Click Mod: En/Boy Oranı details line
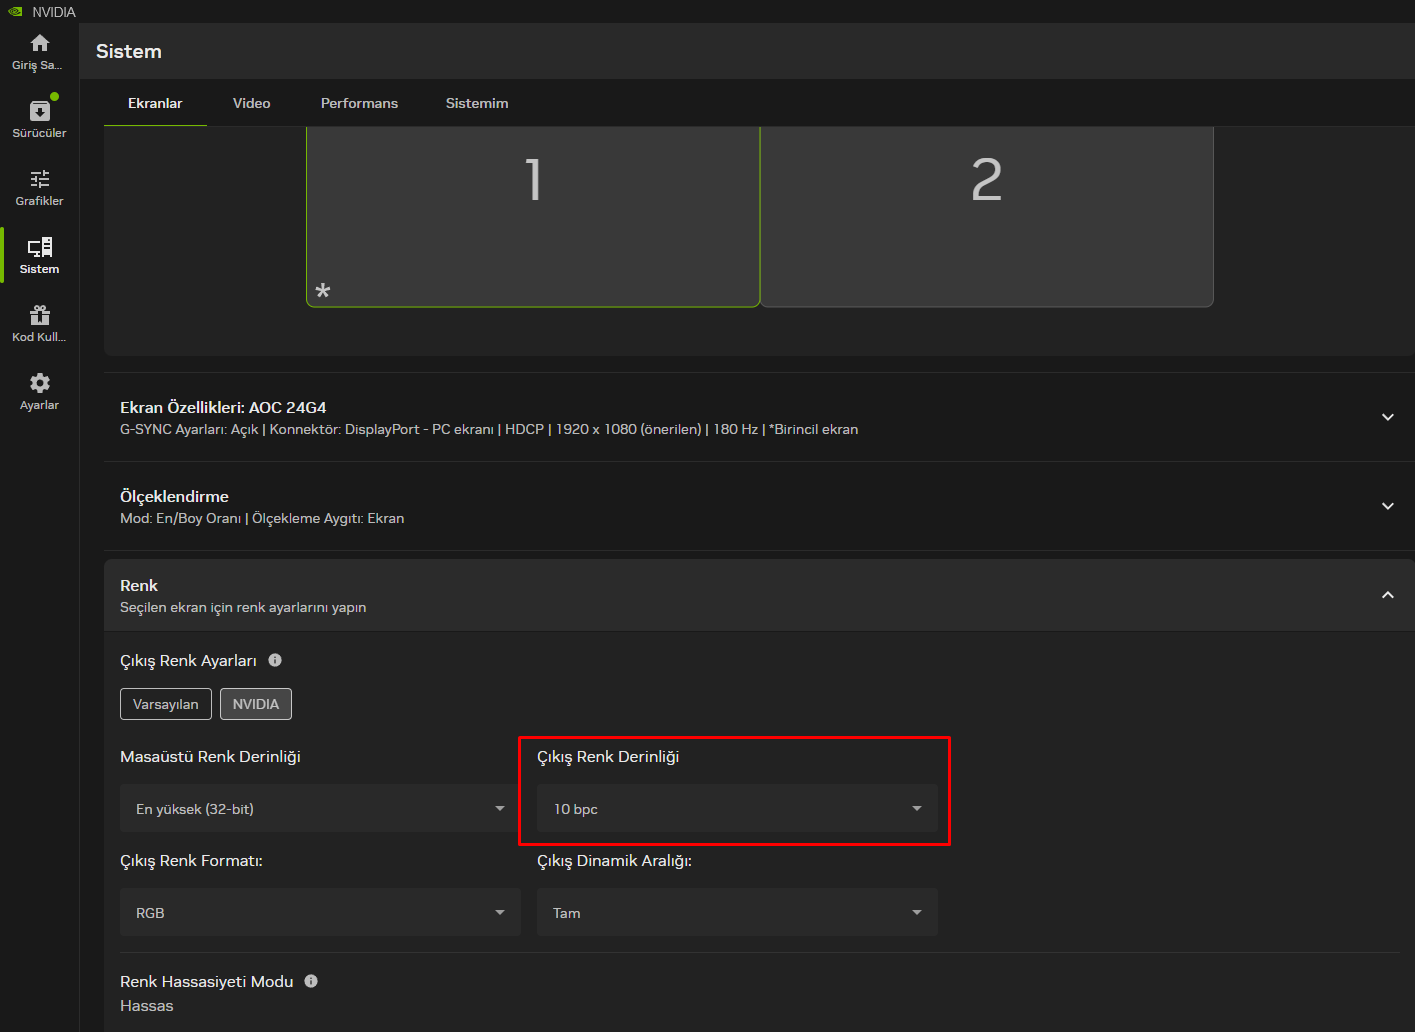Screen dimensions: 1415x1032 [262, 518]
